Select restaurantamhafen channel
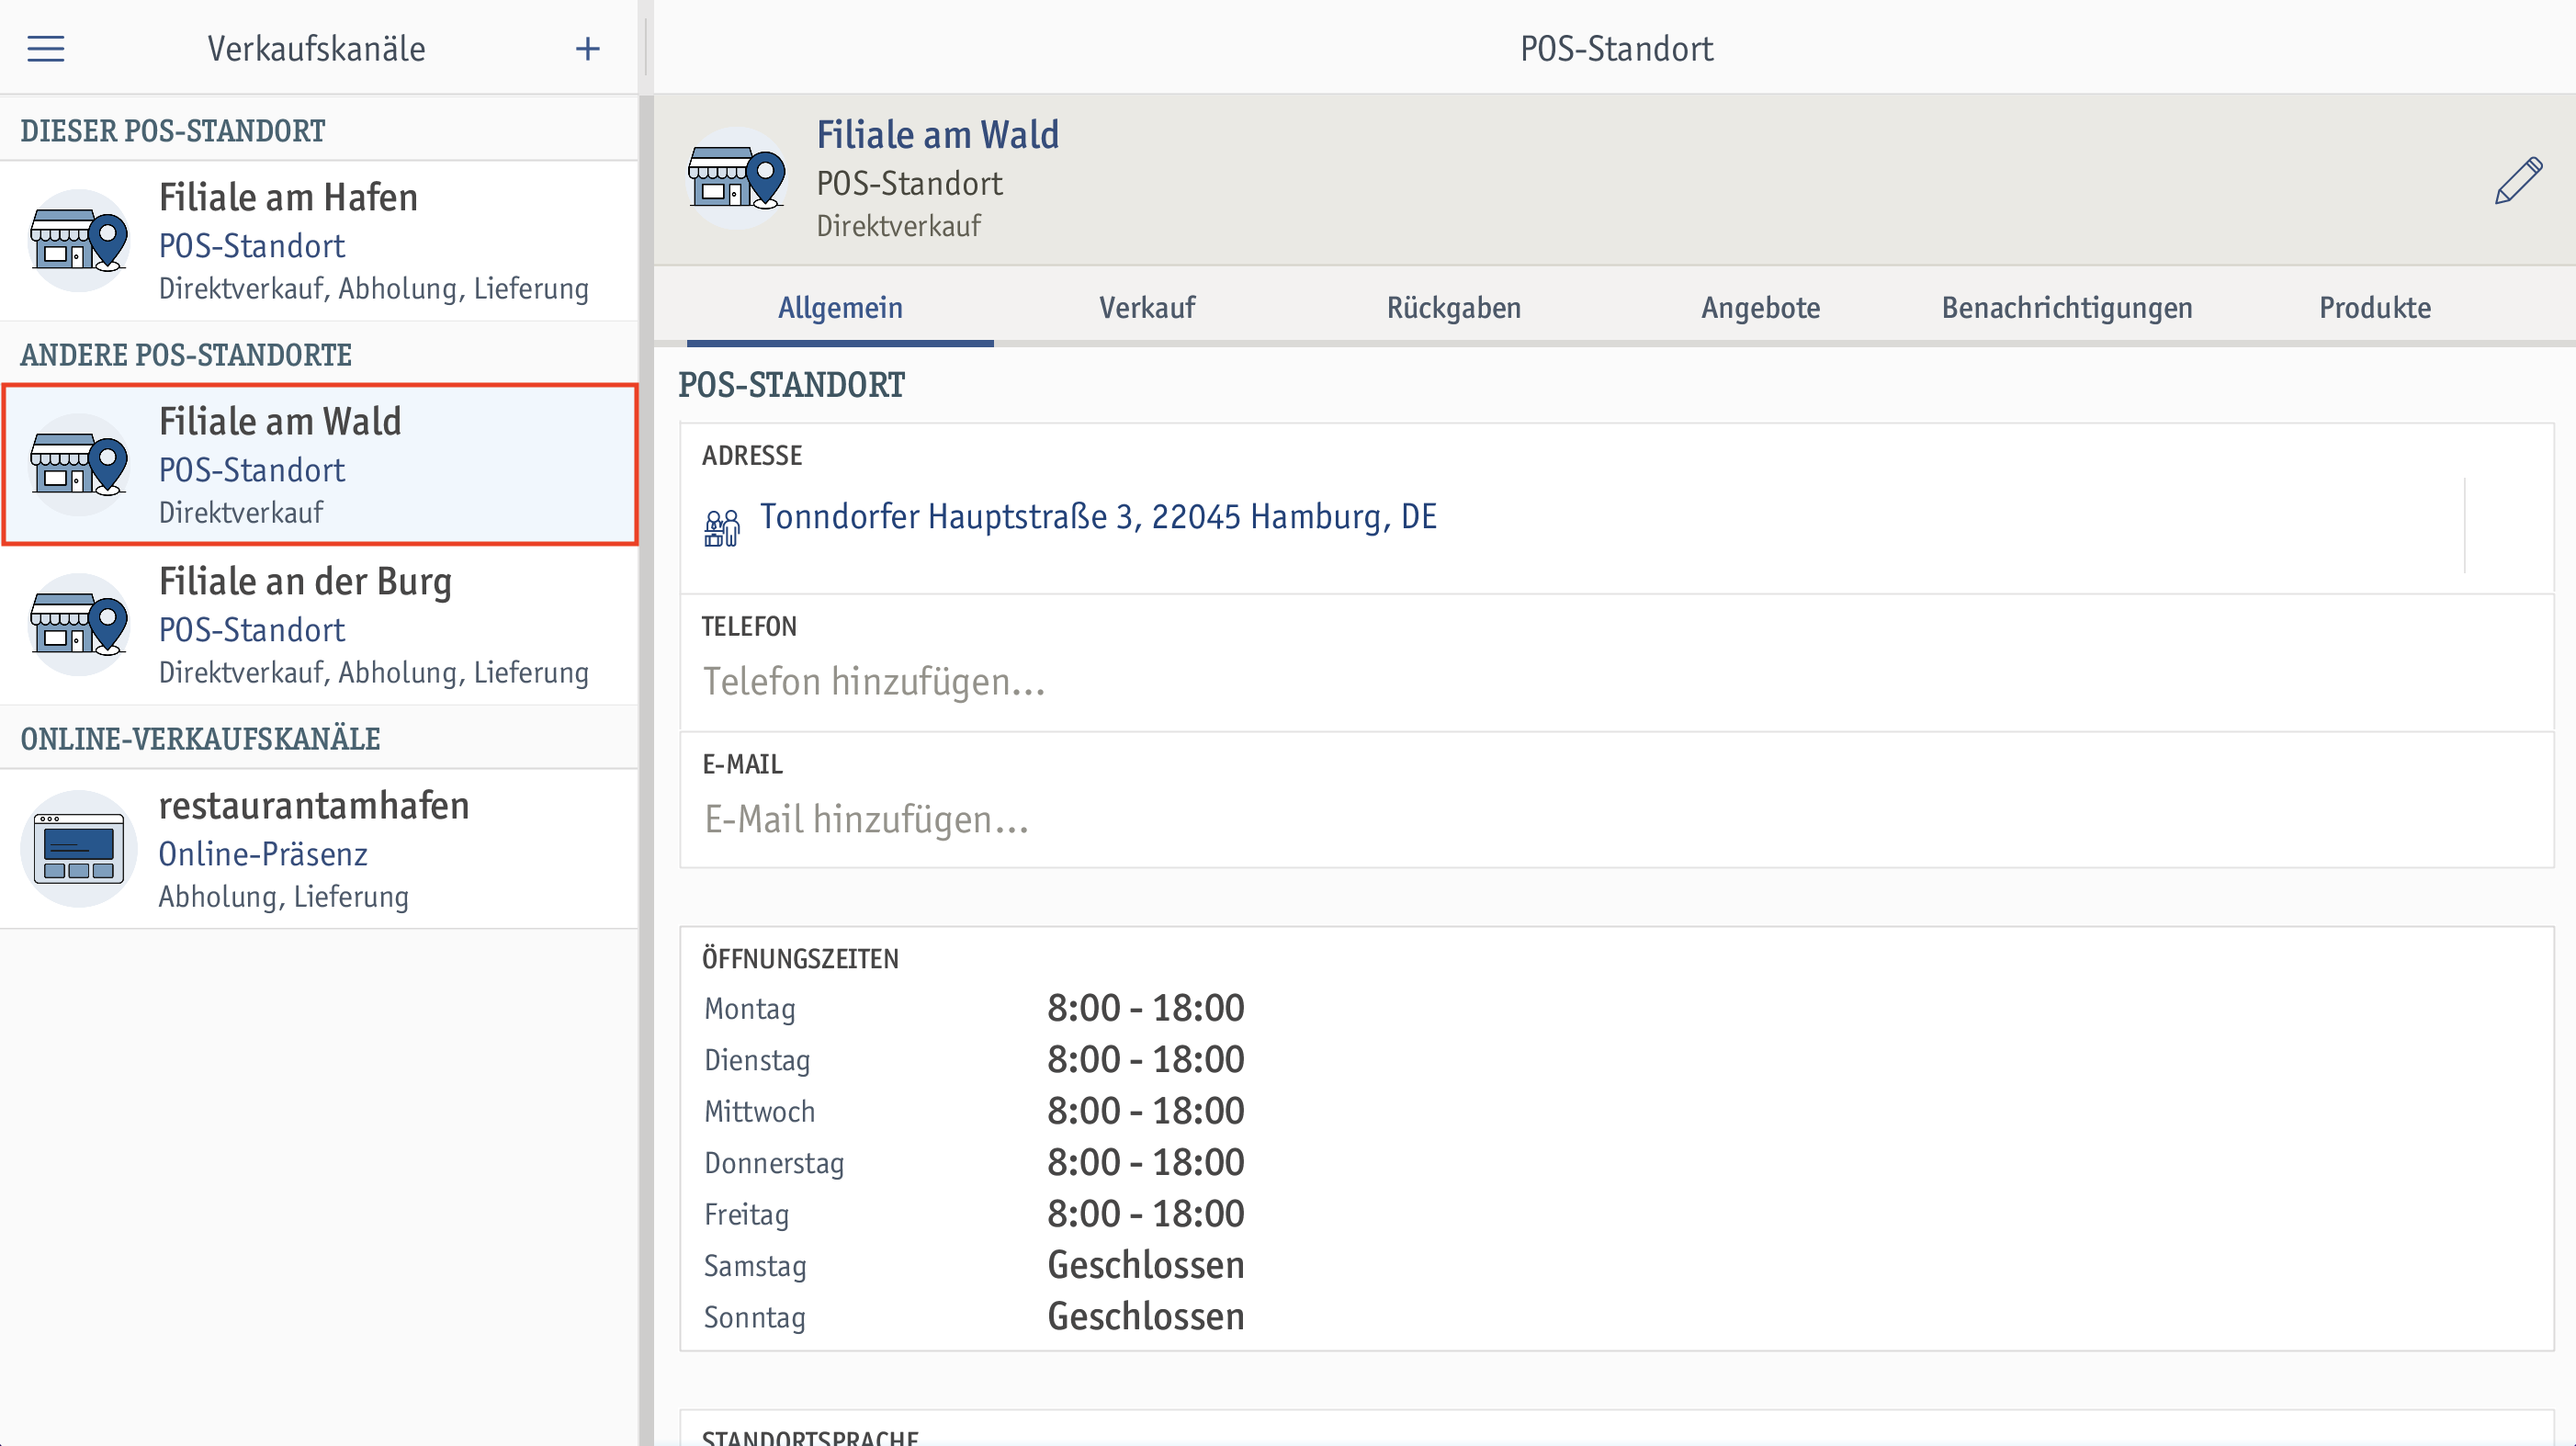 click(319, 849)
